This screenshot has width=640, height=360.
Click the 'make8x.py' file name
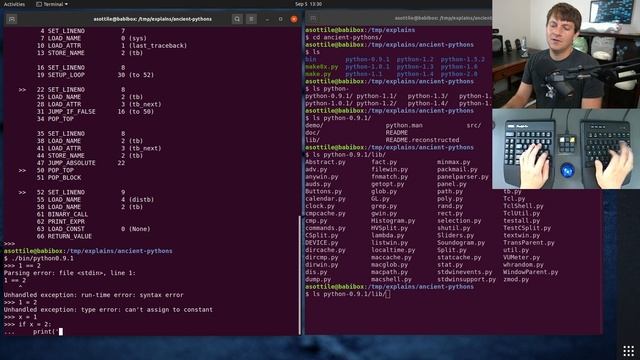pyautogui.click(x=322, y=67)
